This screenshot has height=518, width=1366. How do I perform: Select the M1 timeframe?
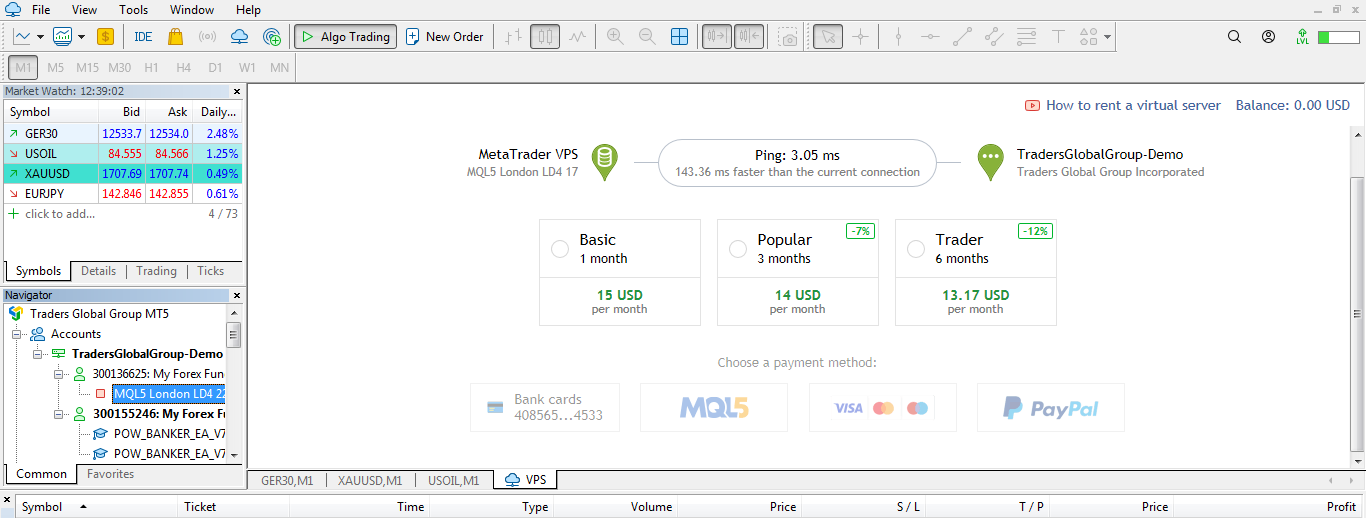pyautogui.click(x=24, y=68)
